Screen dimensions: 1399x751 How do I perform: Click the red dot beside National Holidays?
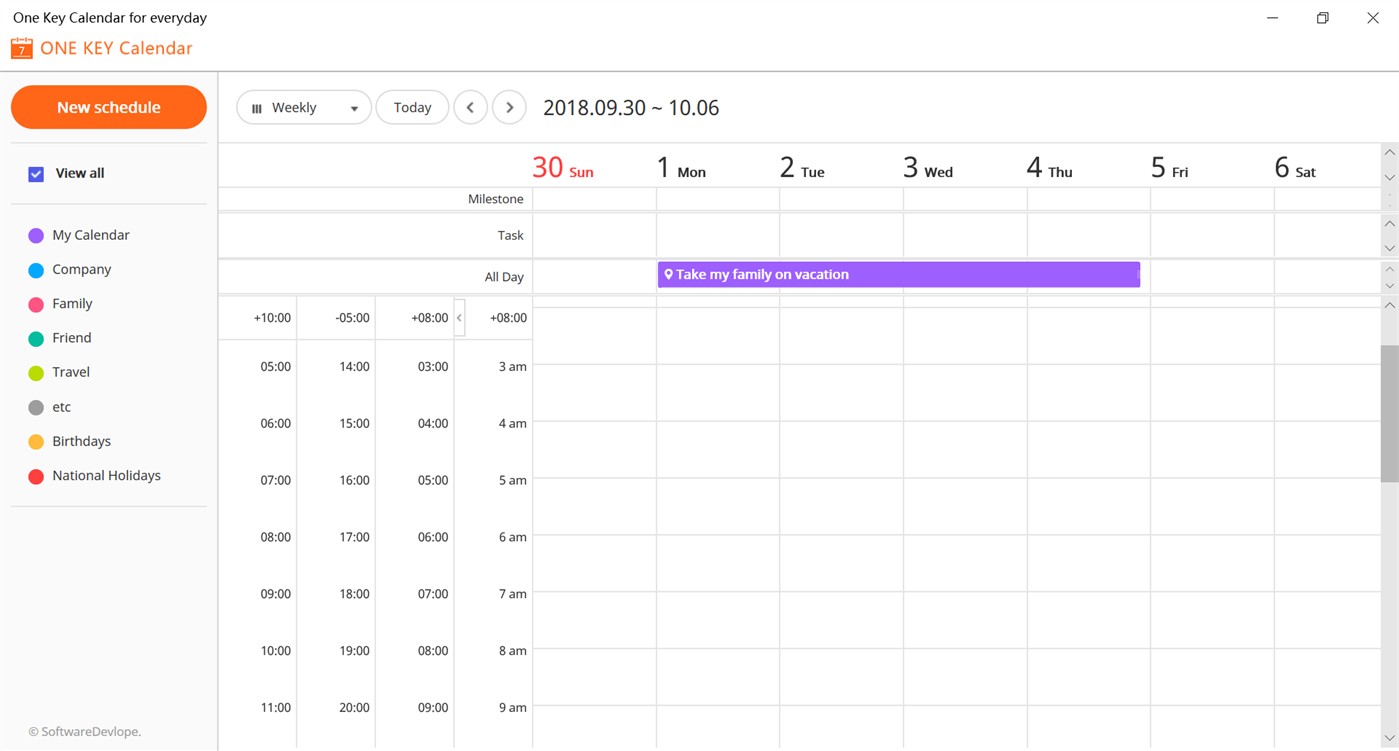[x=34, y=475]
